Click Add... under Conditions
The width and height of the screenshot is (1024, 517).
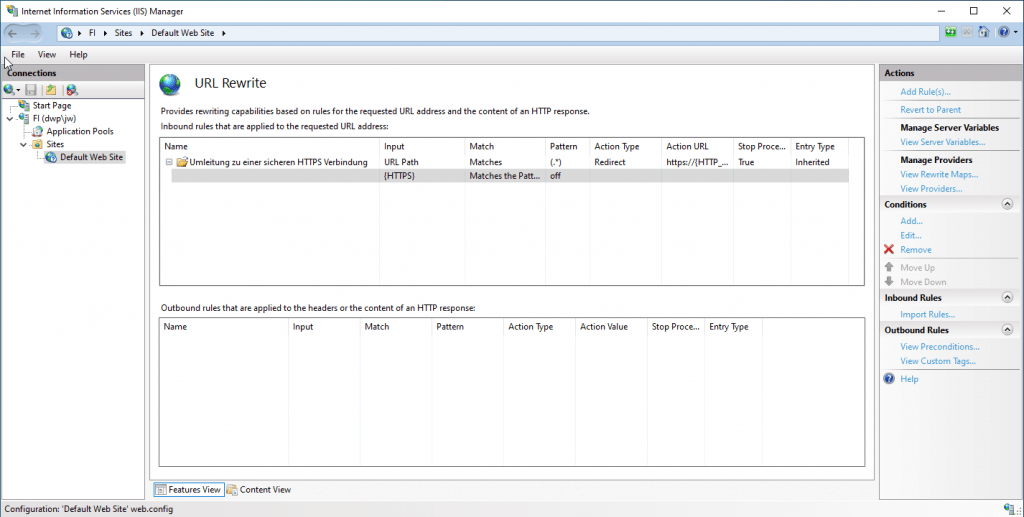point(911,221)
